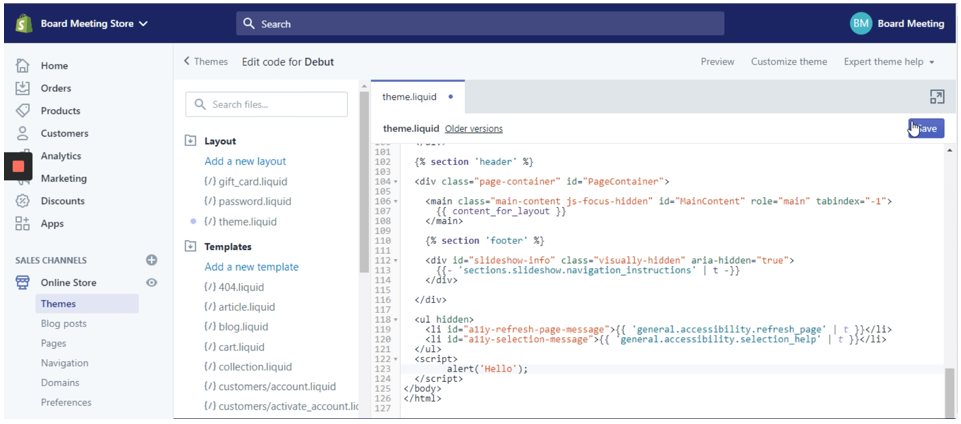This screenshot has width=961, height=424.
Task: Open customers/activate_account template
Action: point(281,406)
